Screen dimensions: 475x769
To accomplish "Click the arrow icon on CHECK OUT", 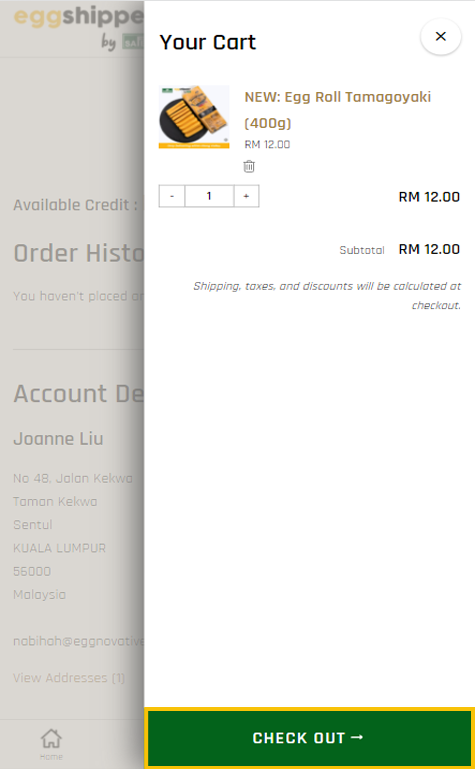I will 358,737.
